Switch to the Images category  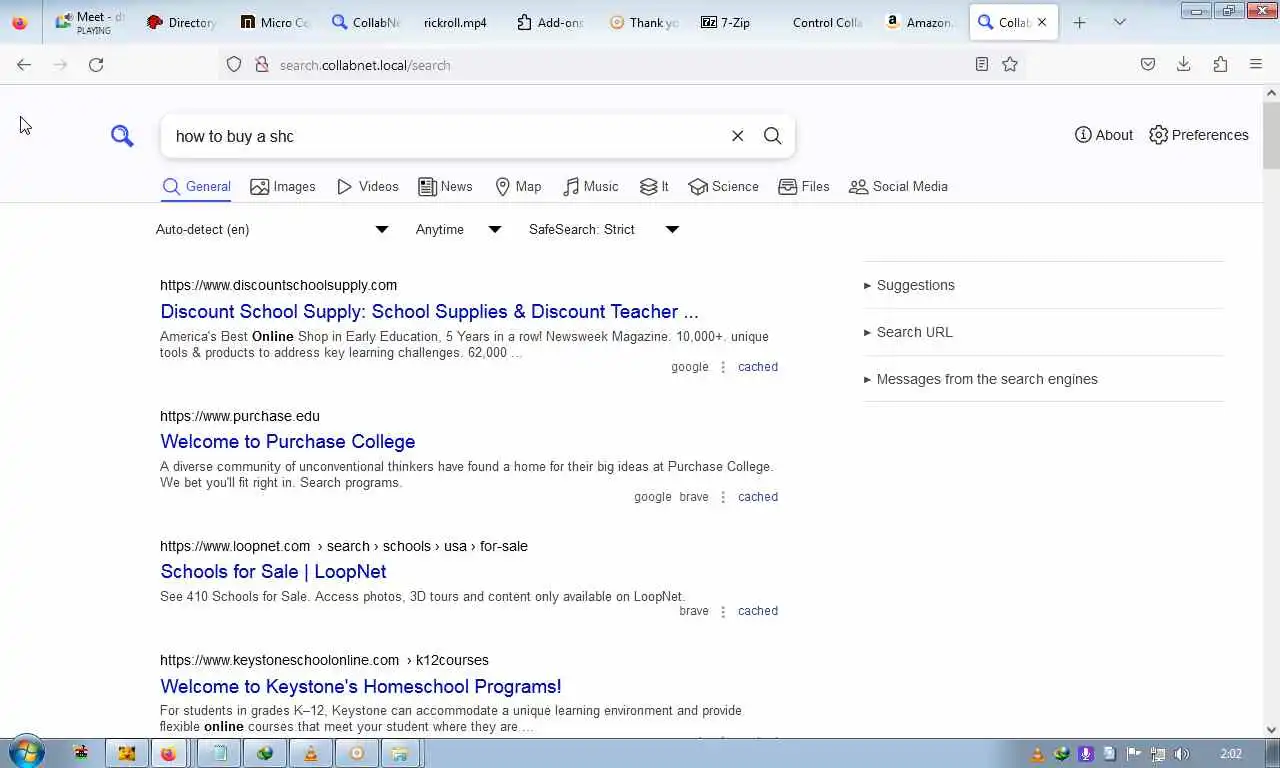283,186
